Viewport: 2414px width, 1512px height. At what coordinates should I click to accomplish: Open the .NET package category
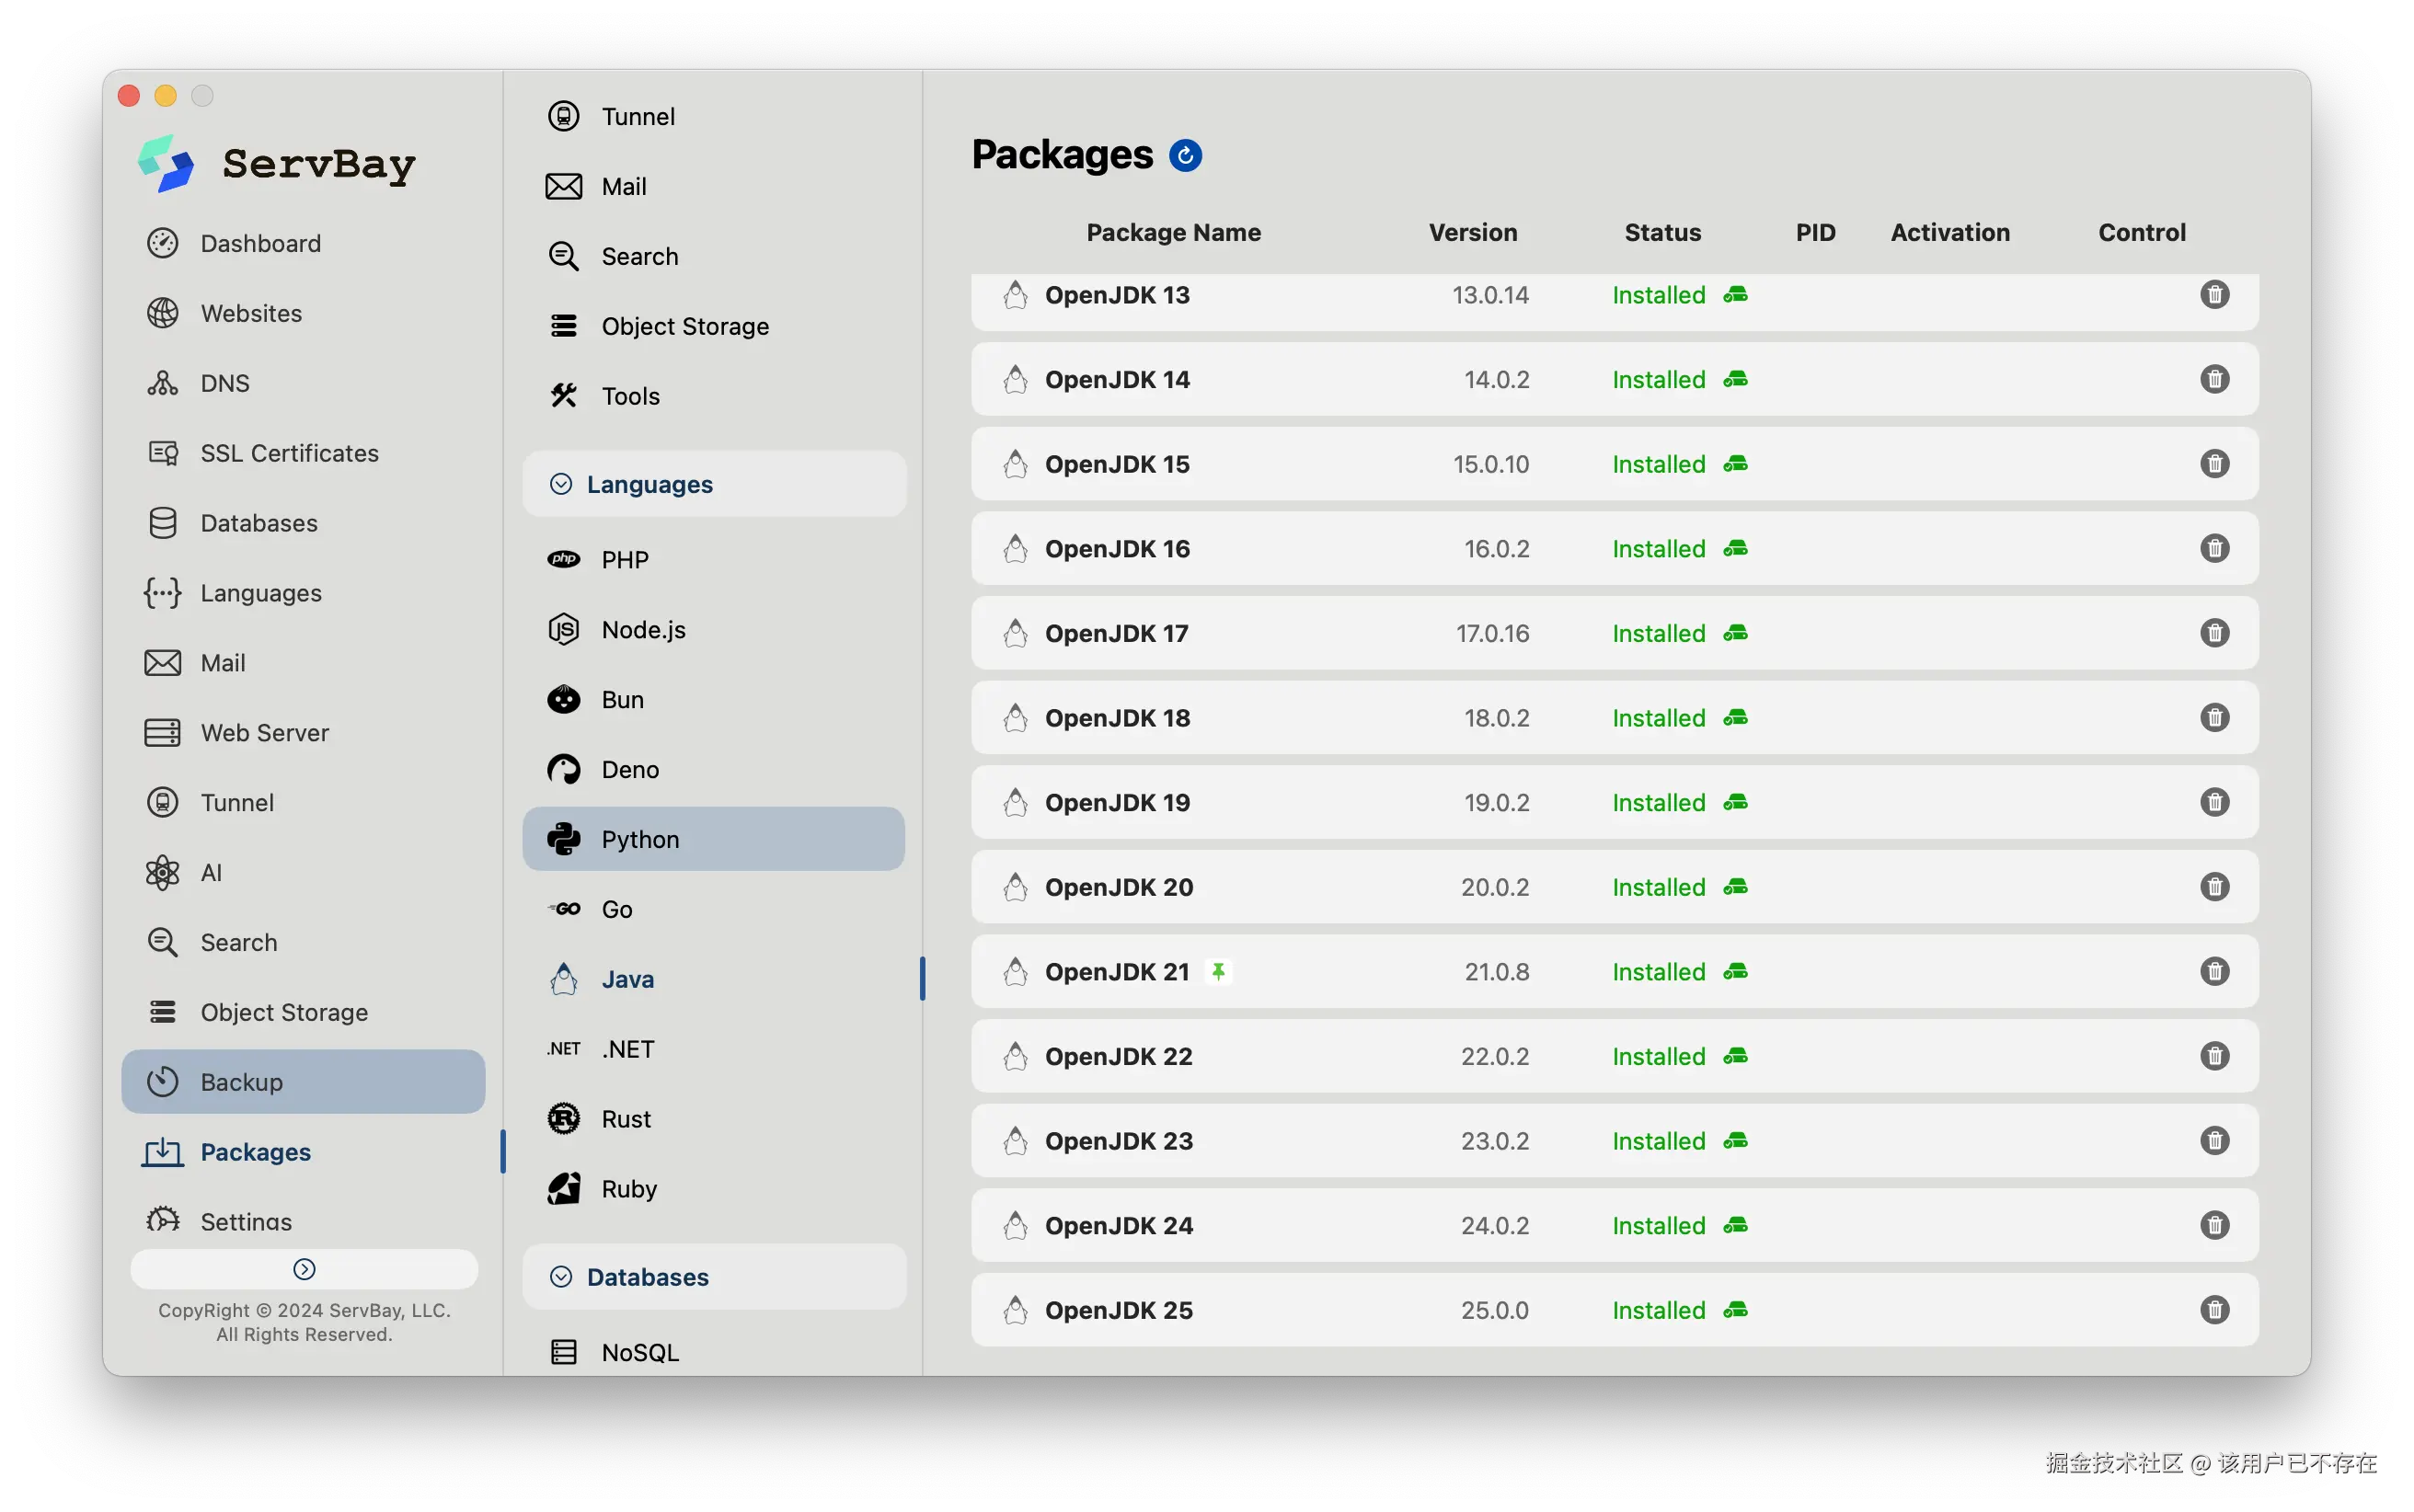(627, 1049)
